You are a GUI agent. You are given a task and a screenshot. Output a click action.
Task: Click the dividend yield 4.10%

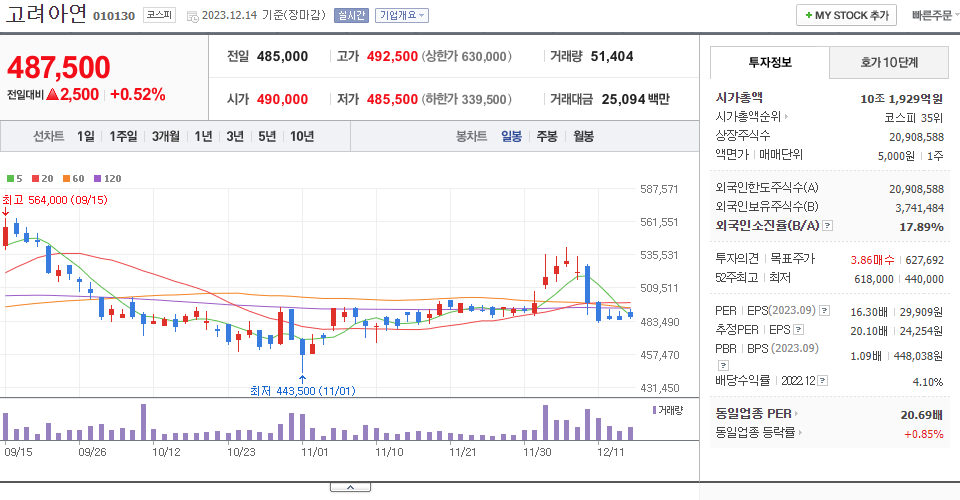coord(928,382)
